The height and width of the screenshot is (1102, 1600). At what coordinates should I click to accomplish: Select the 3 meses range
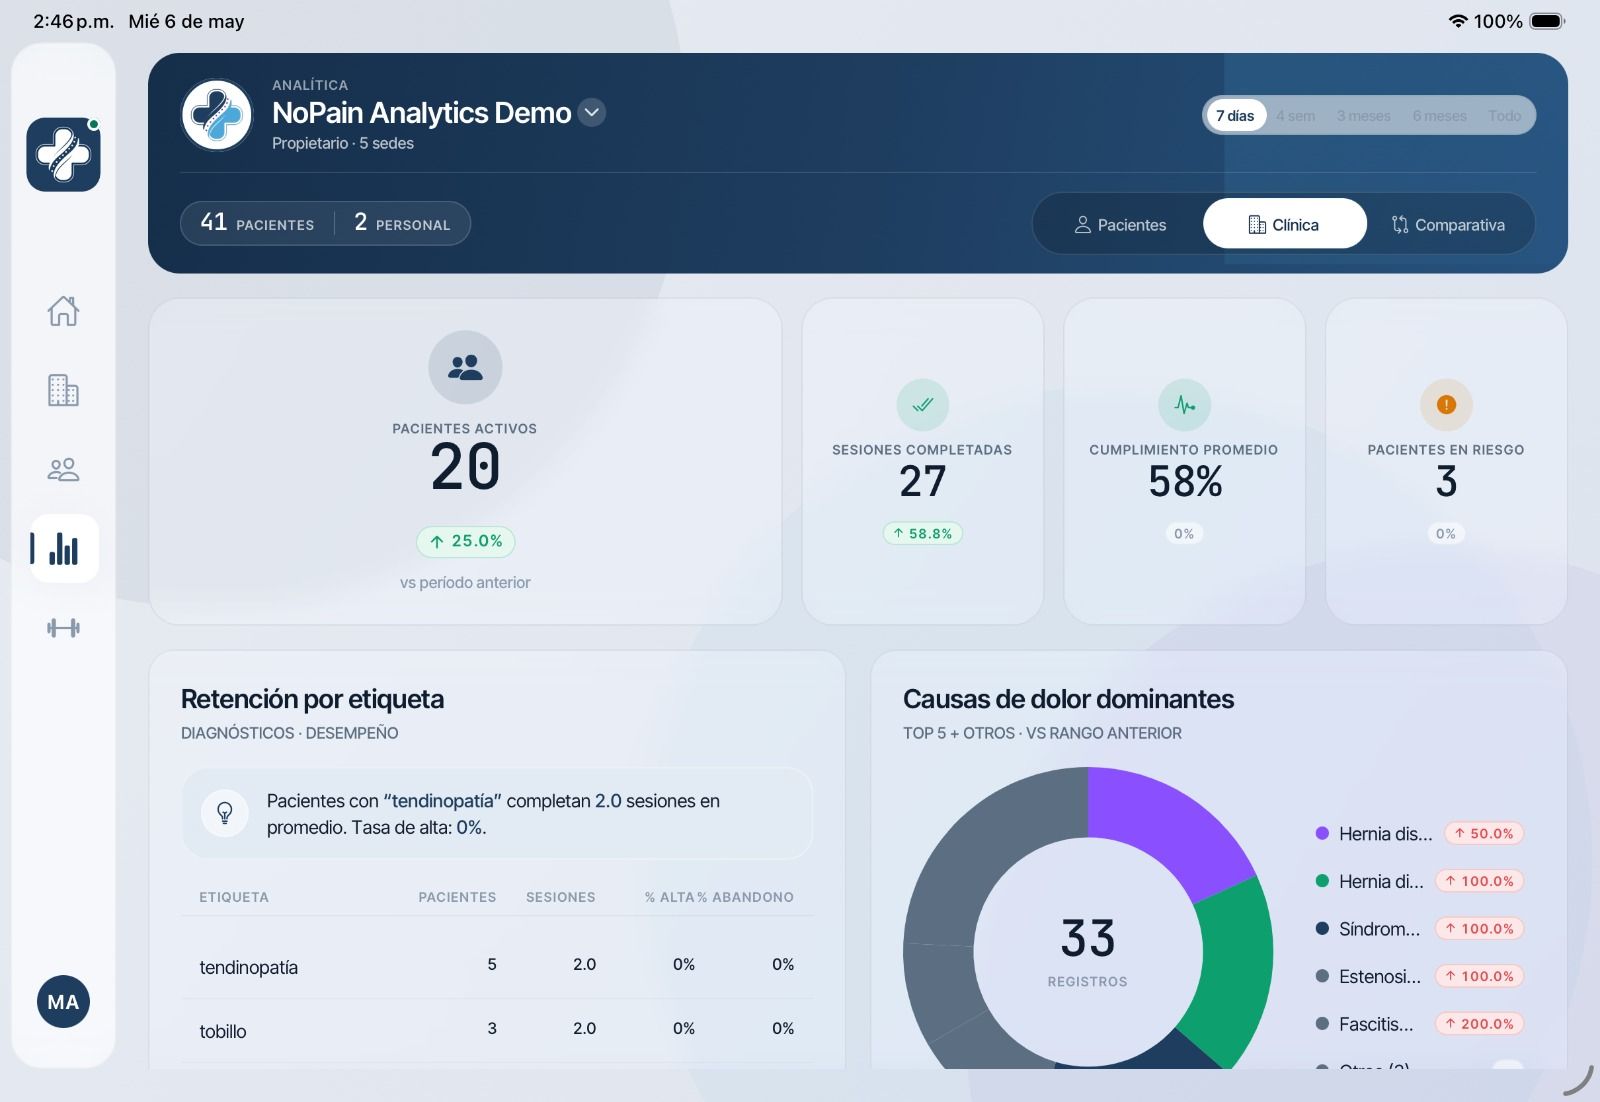(x=1363, y=116)
